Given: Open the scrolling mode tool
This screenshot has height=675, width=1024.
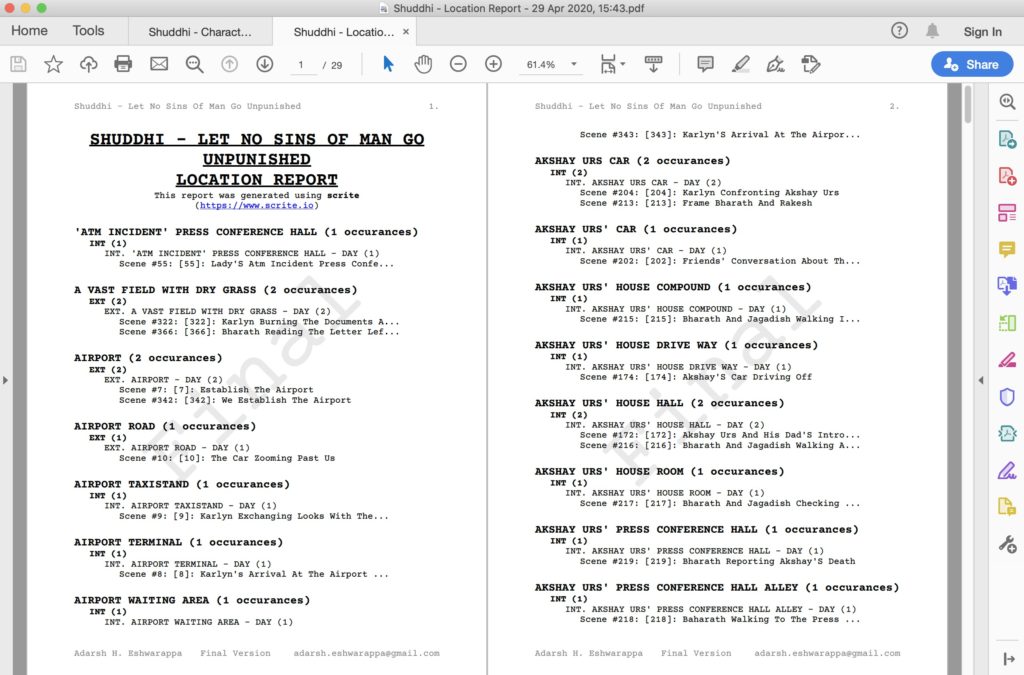Looking at the screenshot, I should [653, 64].
